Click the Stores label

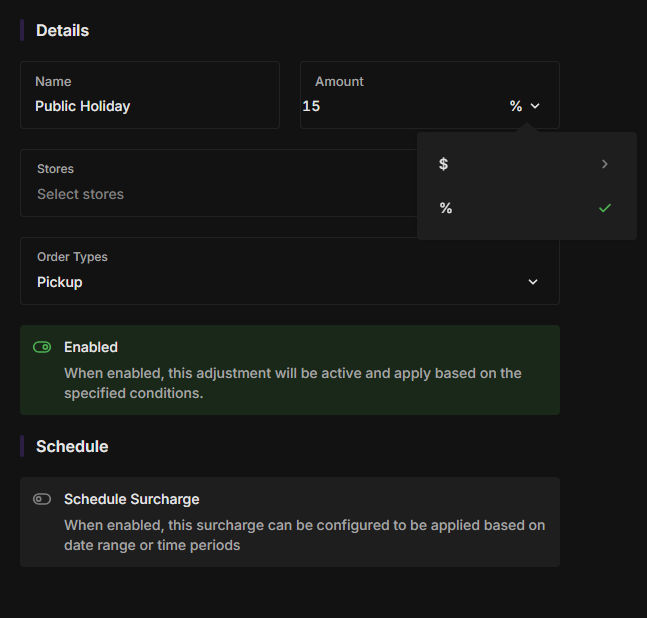[x=55, y=169]
